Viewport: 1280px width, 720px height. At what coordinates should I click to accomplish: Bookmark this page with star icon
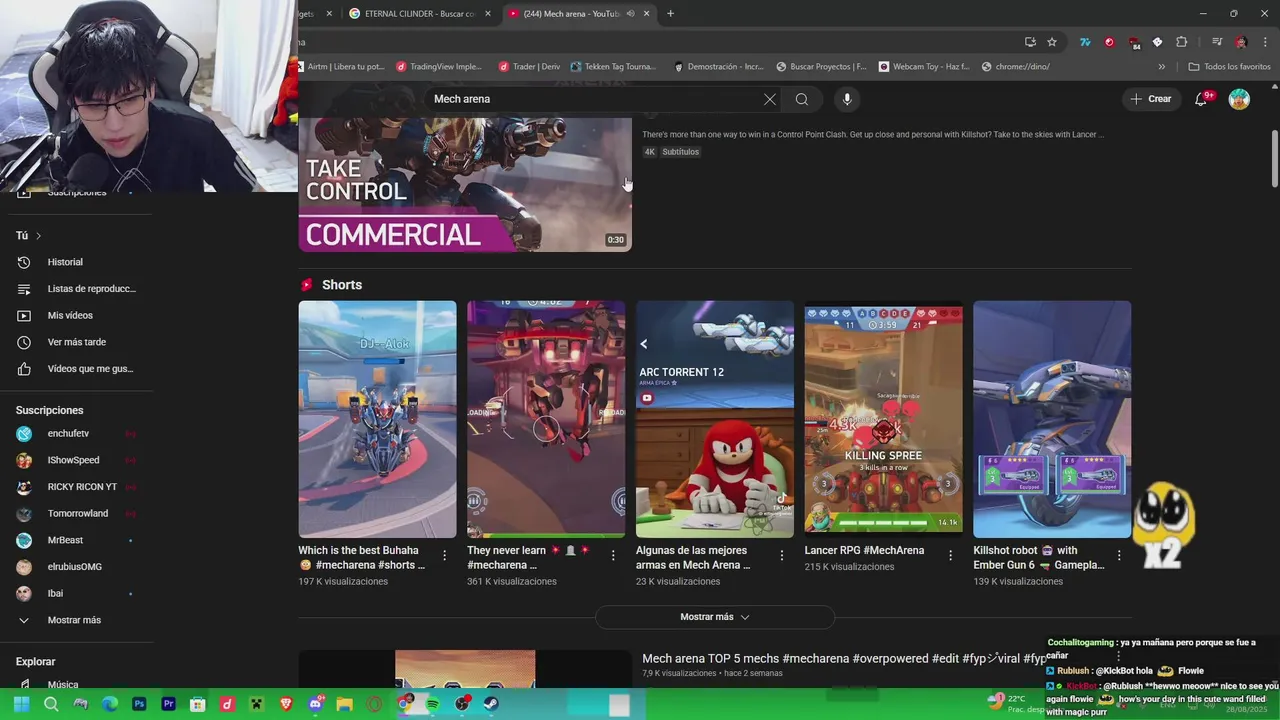pyautogui.click(x=1052, y=42)
